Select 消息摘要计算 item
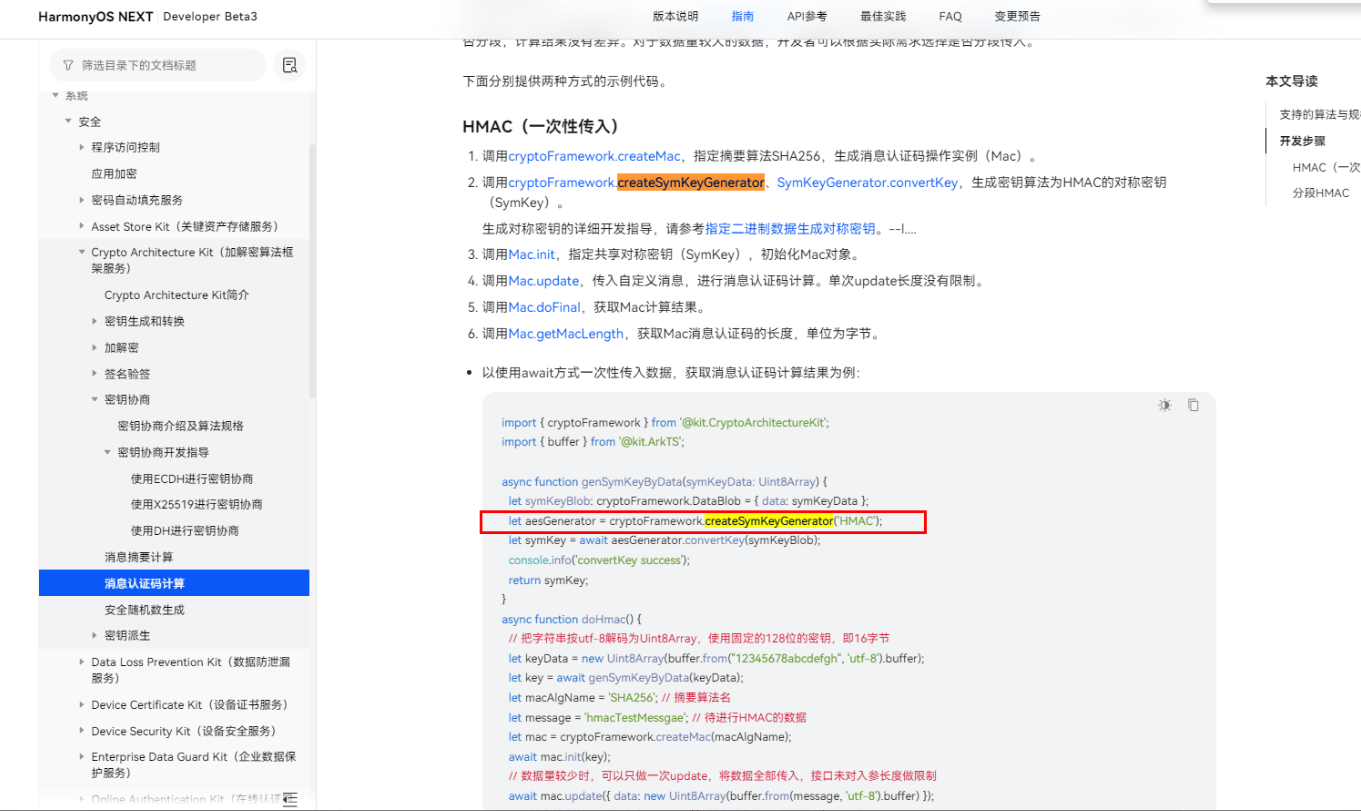Screen dimensions: 1361x811 [x=139, y=556]
